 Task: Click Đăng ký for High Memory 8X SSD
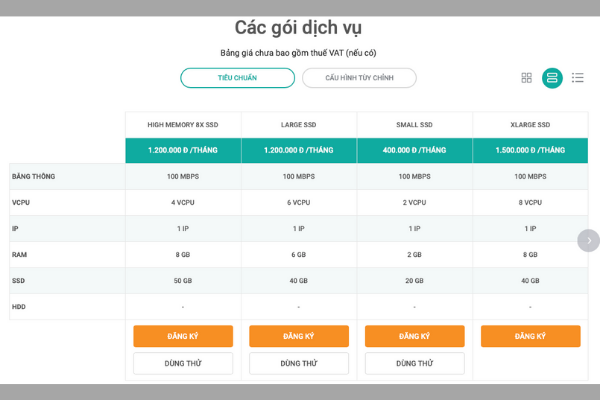click(183, 336)
